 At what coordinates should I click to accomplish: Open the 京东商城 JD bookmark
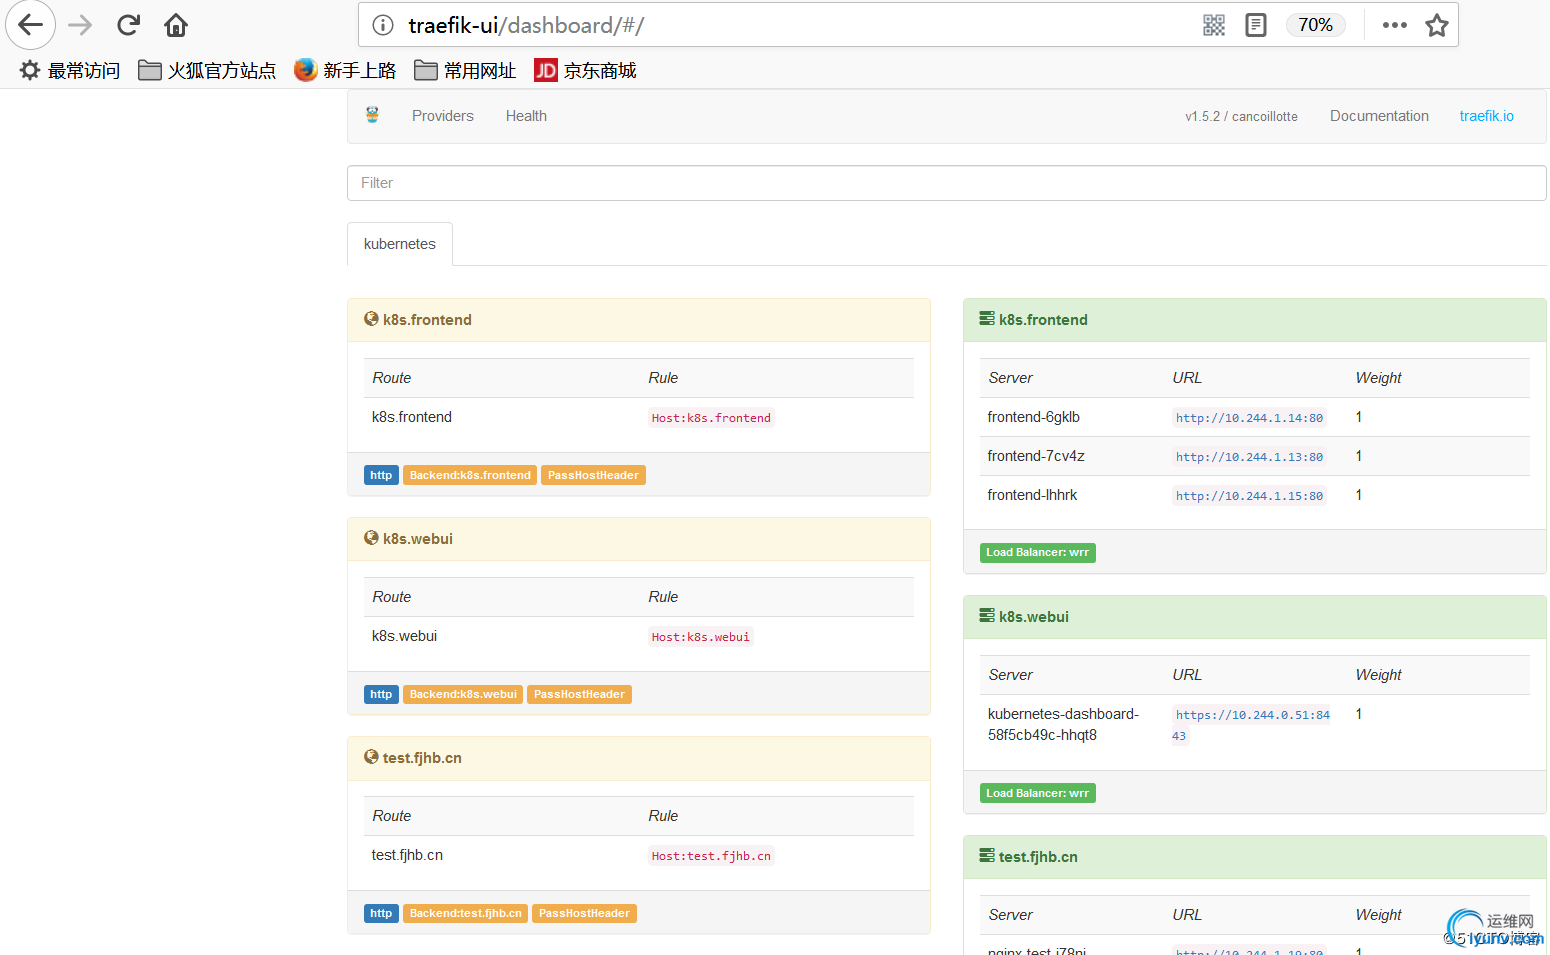(x=585, y=70)
